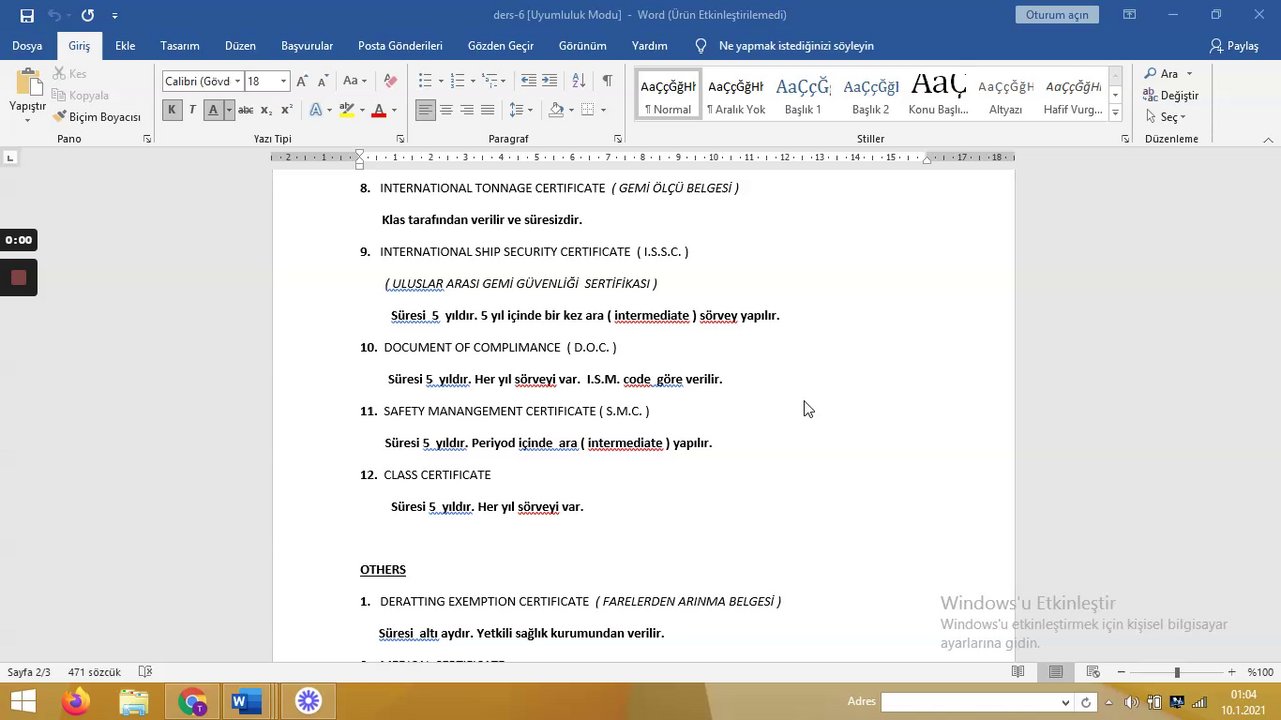The height and width of the screenshot is (720, 1281).
Task: Apply red font color swatch
Action: [x=378, y=110]
